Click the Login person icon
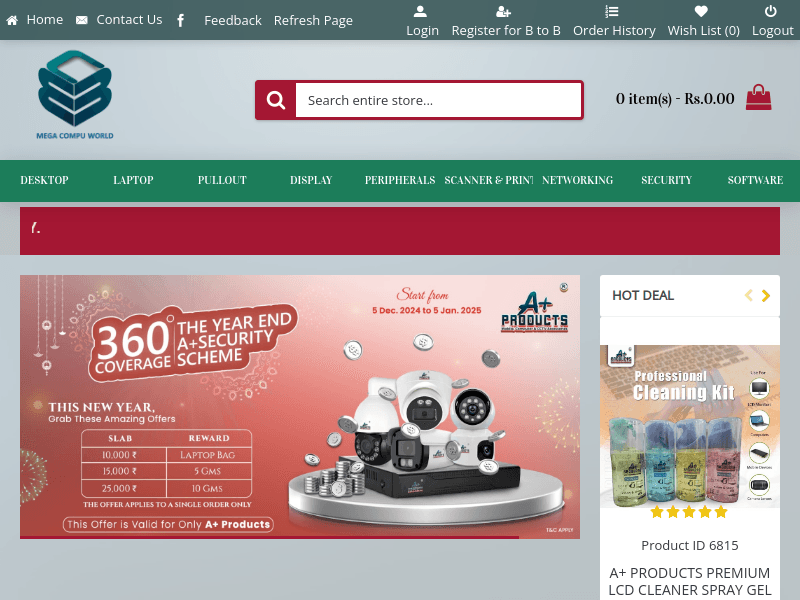 pyautogui.click(x=421, y=12)
